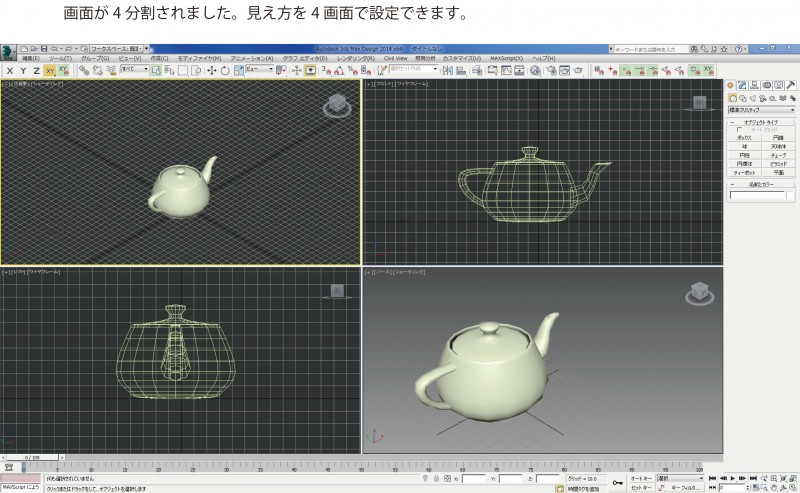Open the Utilities hammer panel tab
The image size is (800, 493).
pyautogui.click(x=792, y=86)
